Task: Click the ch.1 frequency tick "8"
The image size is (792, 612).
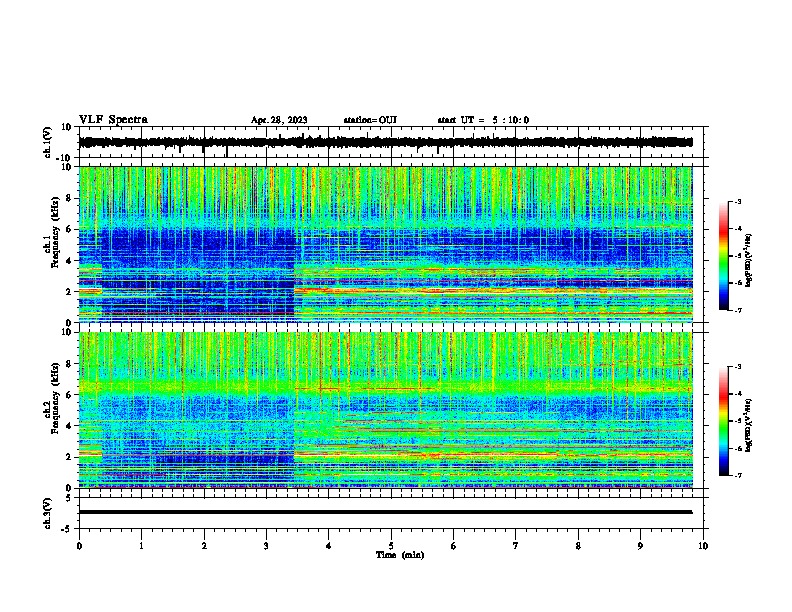Action: pyautogui.click(x=69, y=198)
